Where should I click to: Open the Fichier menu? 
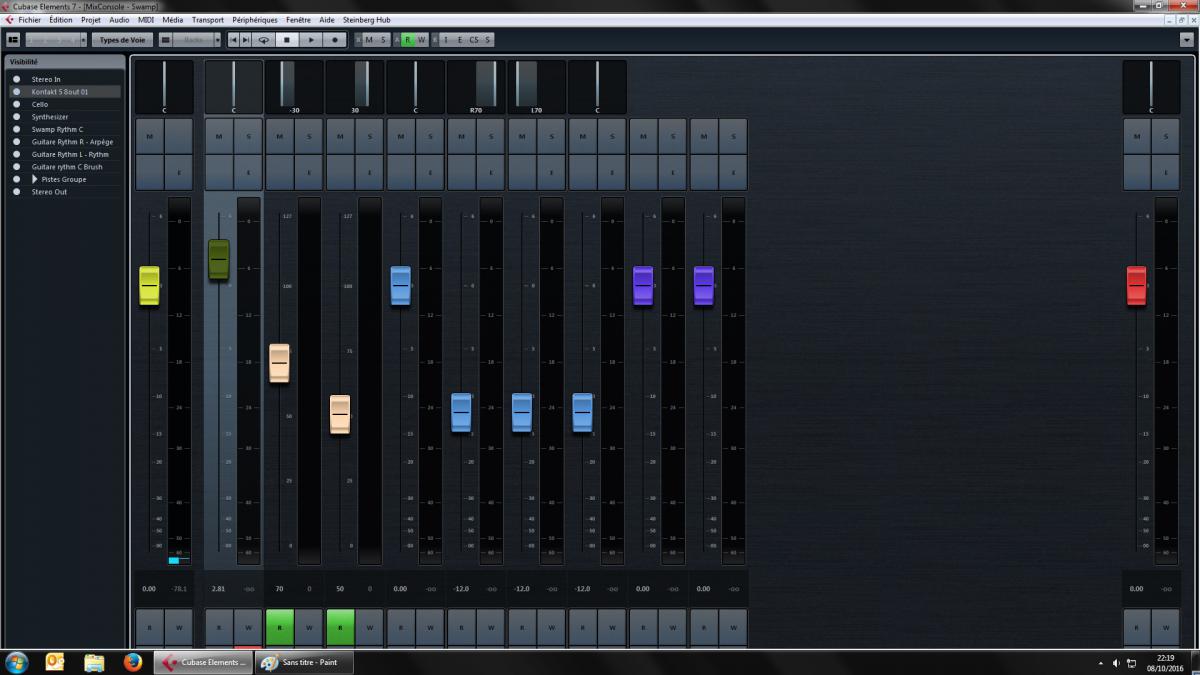coord(29,20)
